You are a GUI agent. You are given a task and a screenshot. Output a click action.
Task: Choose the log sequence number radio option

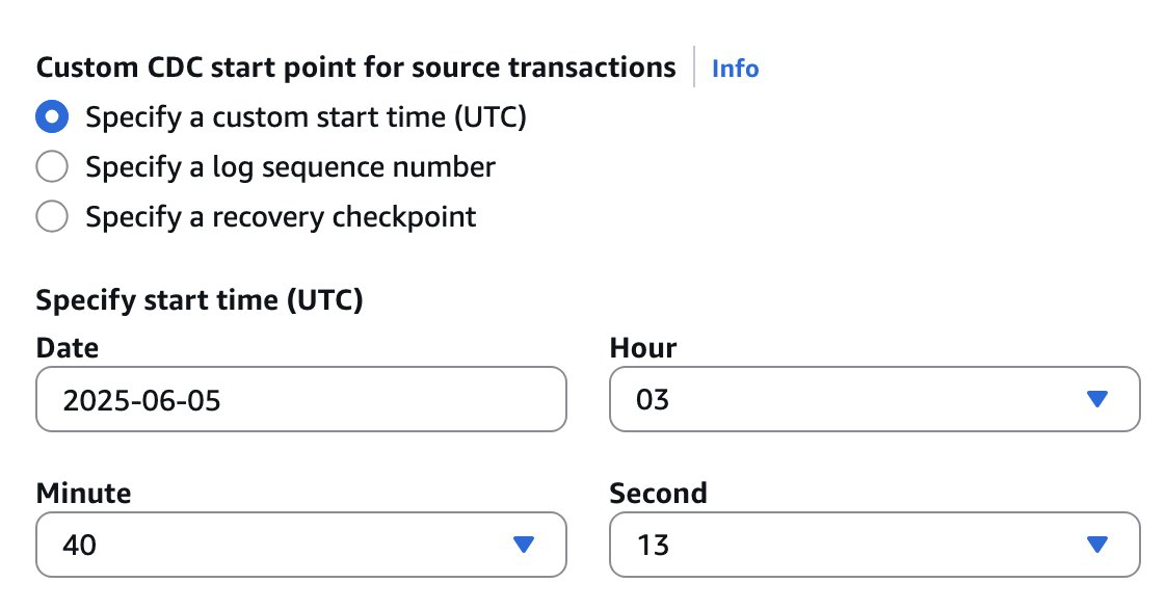click(x=52, y=167)
